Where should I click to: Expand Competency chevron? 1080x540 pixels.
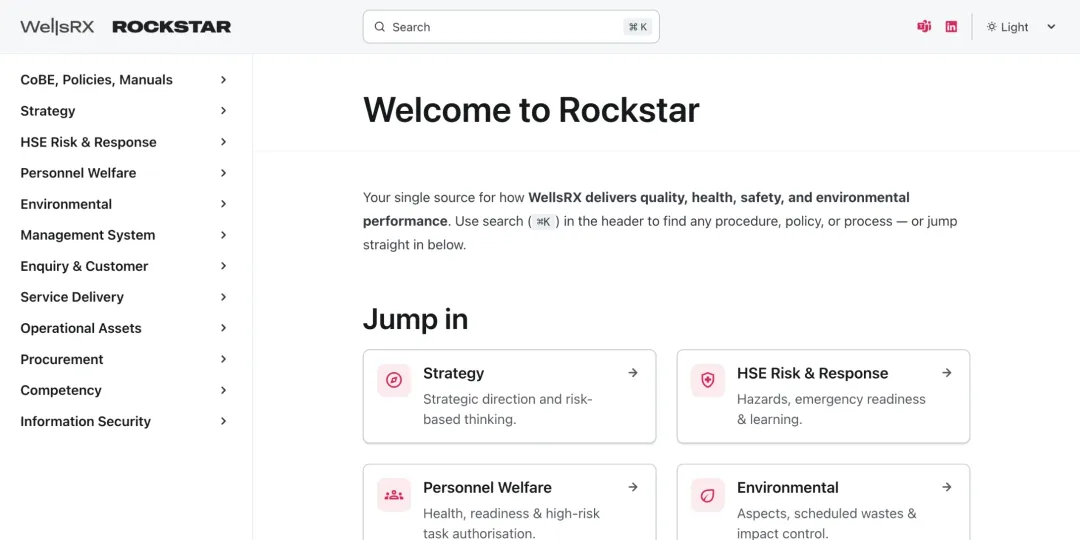tap(223, 390)
